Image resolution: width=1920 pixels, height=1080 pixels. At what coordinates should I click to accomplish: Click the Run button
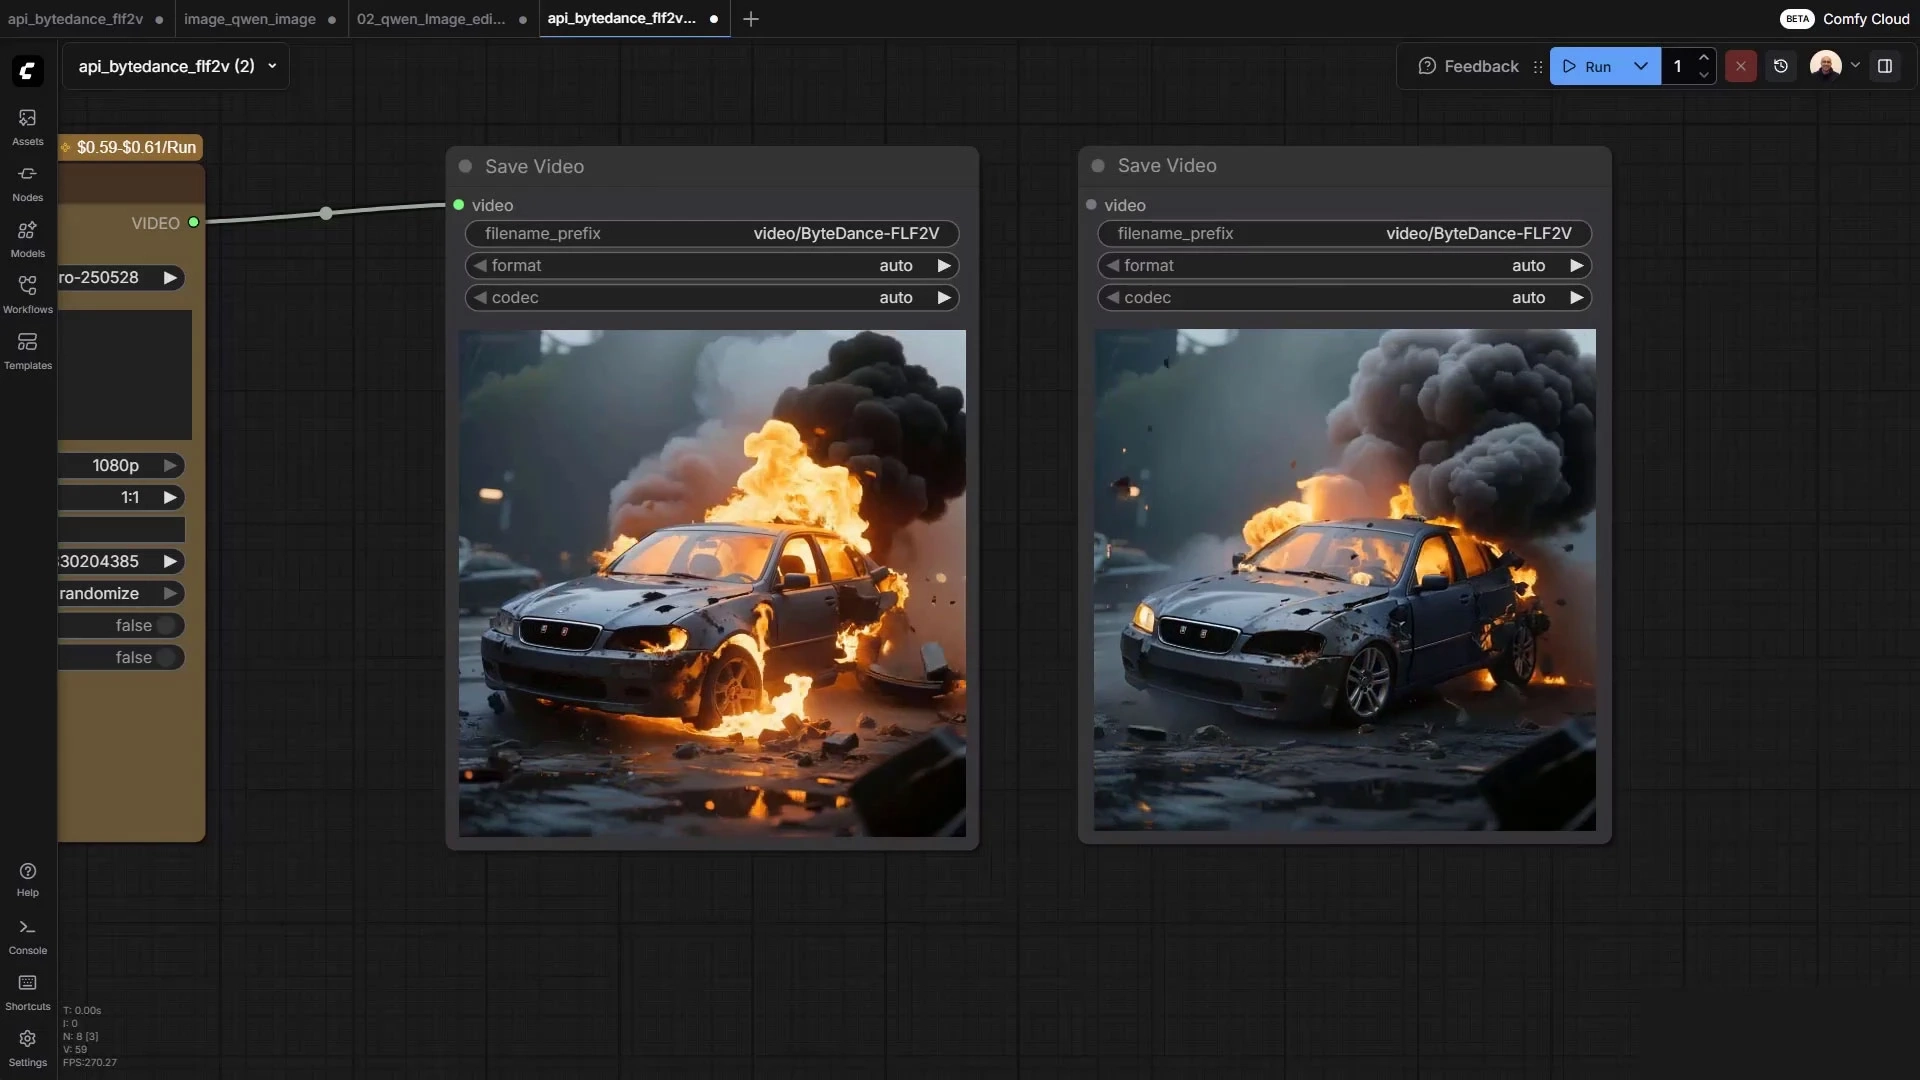tap(1587, 66)
